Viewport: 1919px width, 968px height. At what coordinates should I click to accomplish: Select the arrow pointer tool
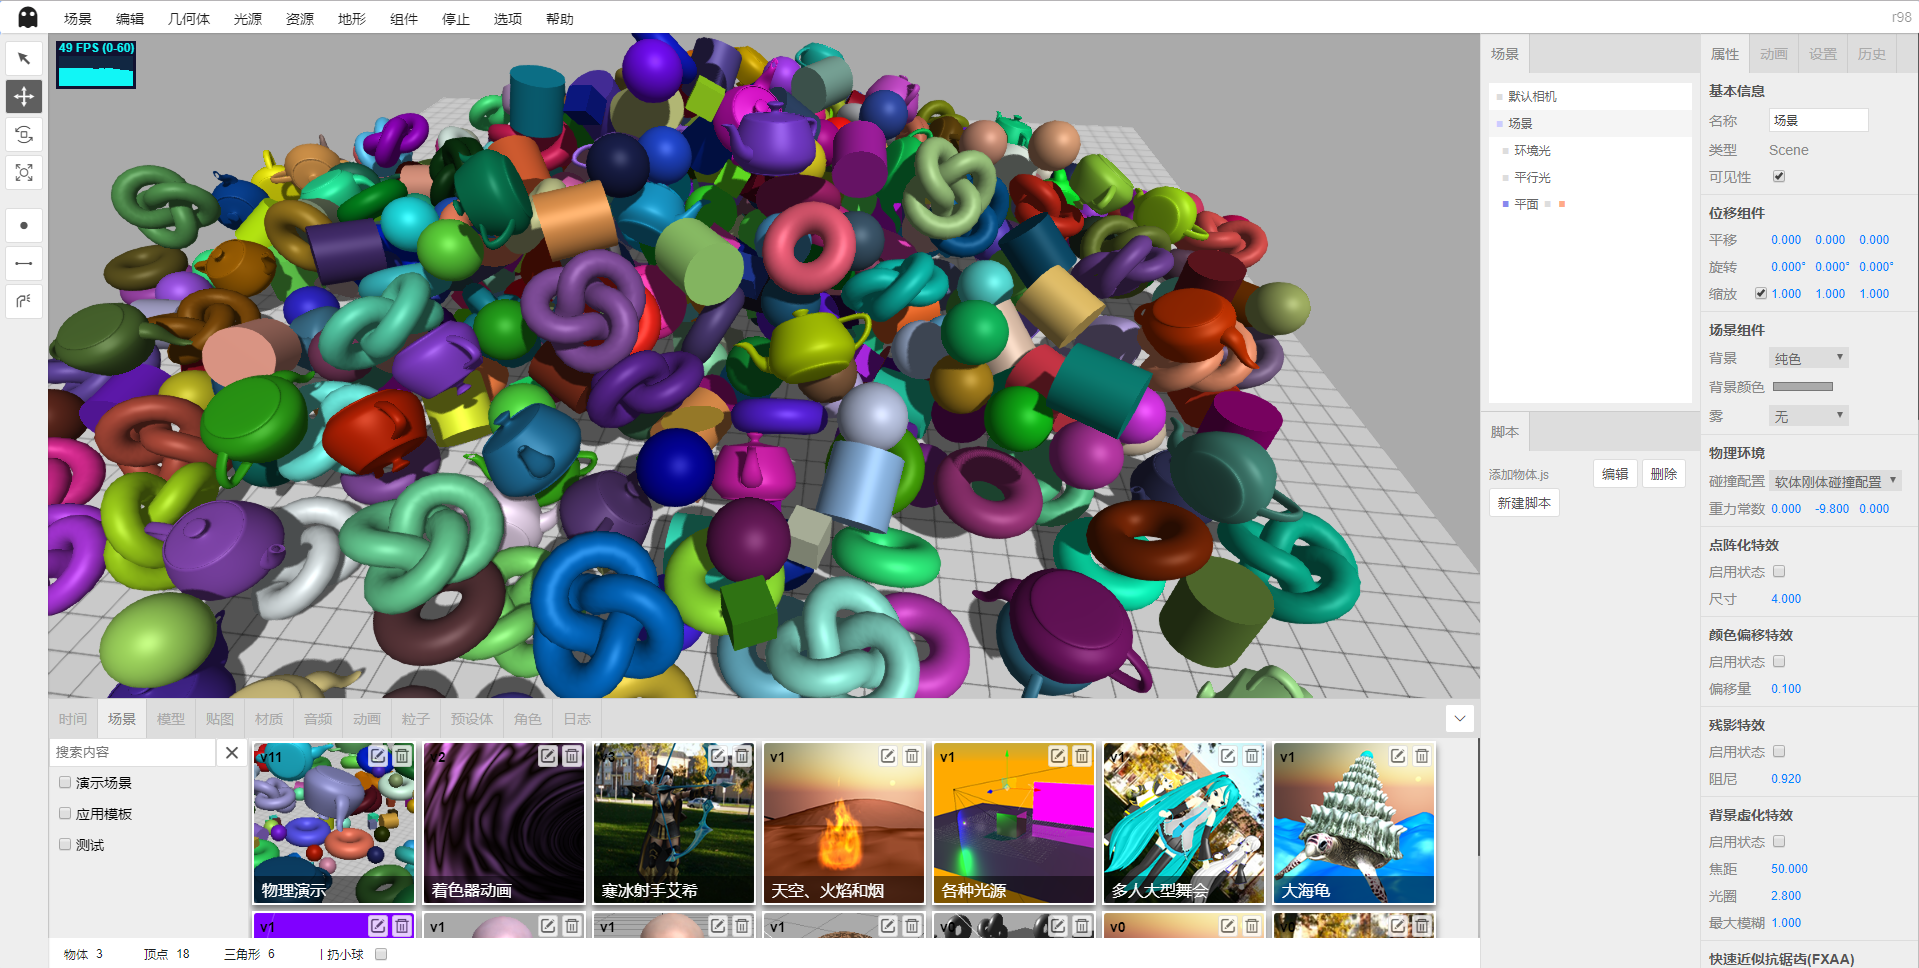[24, 59]
